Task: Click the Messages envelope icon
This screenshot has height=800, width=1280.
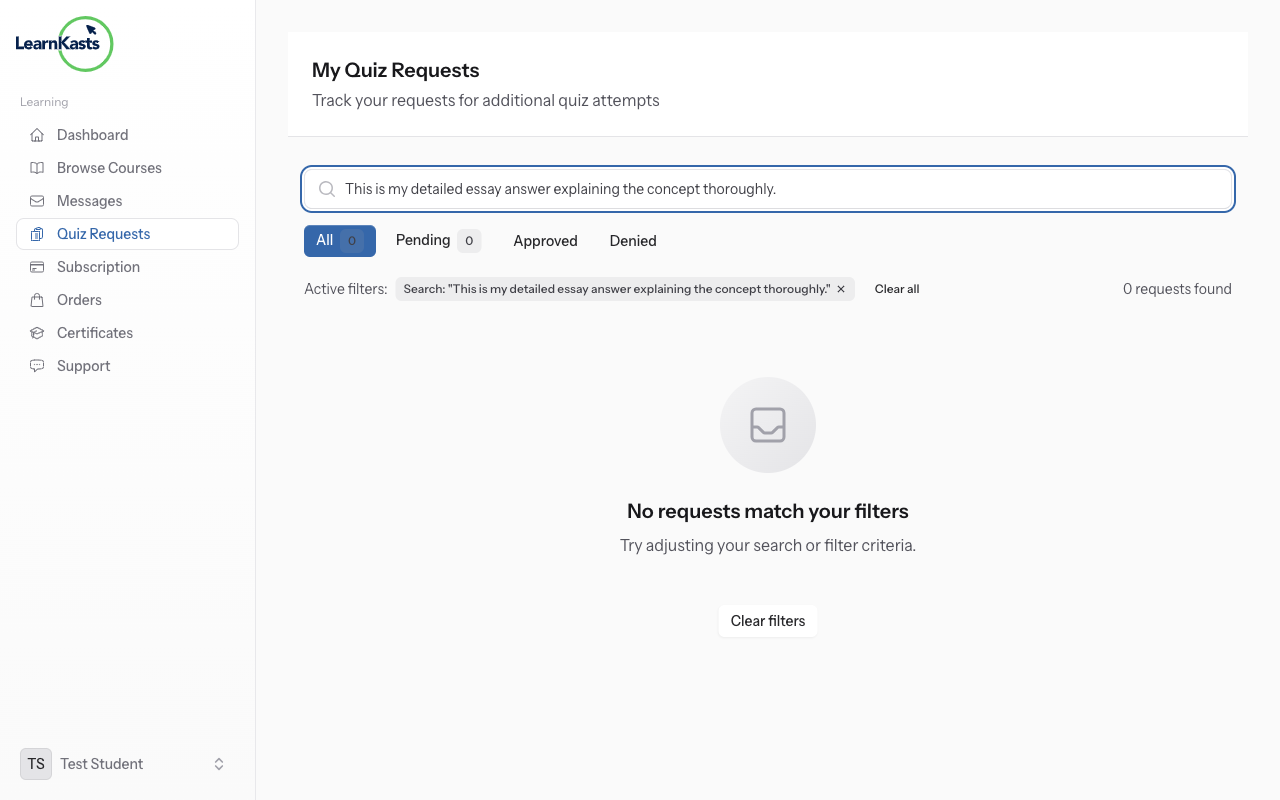Action: [36, 200]
